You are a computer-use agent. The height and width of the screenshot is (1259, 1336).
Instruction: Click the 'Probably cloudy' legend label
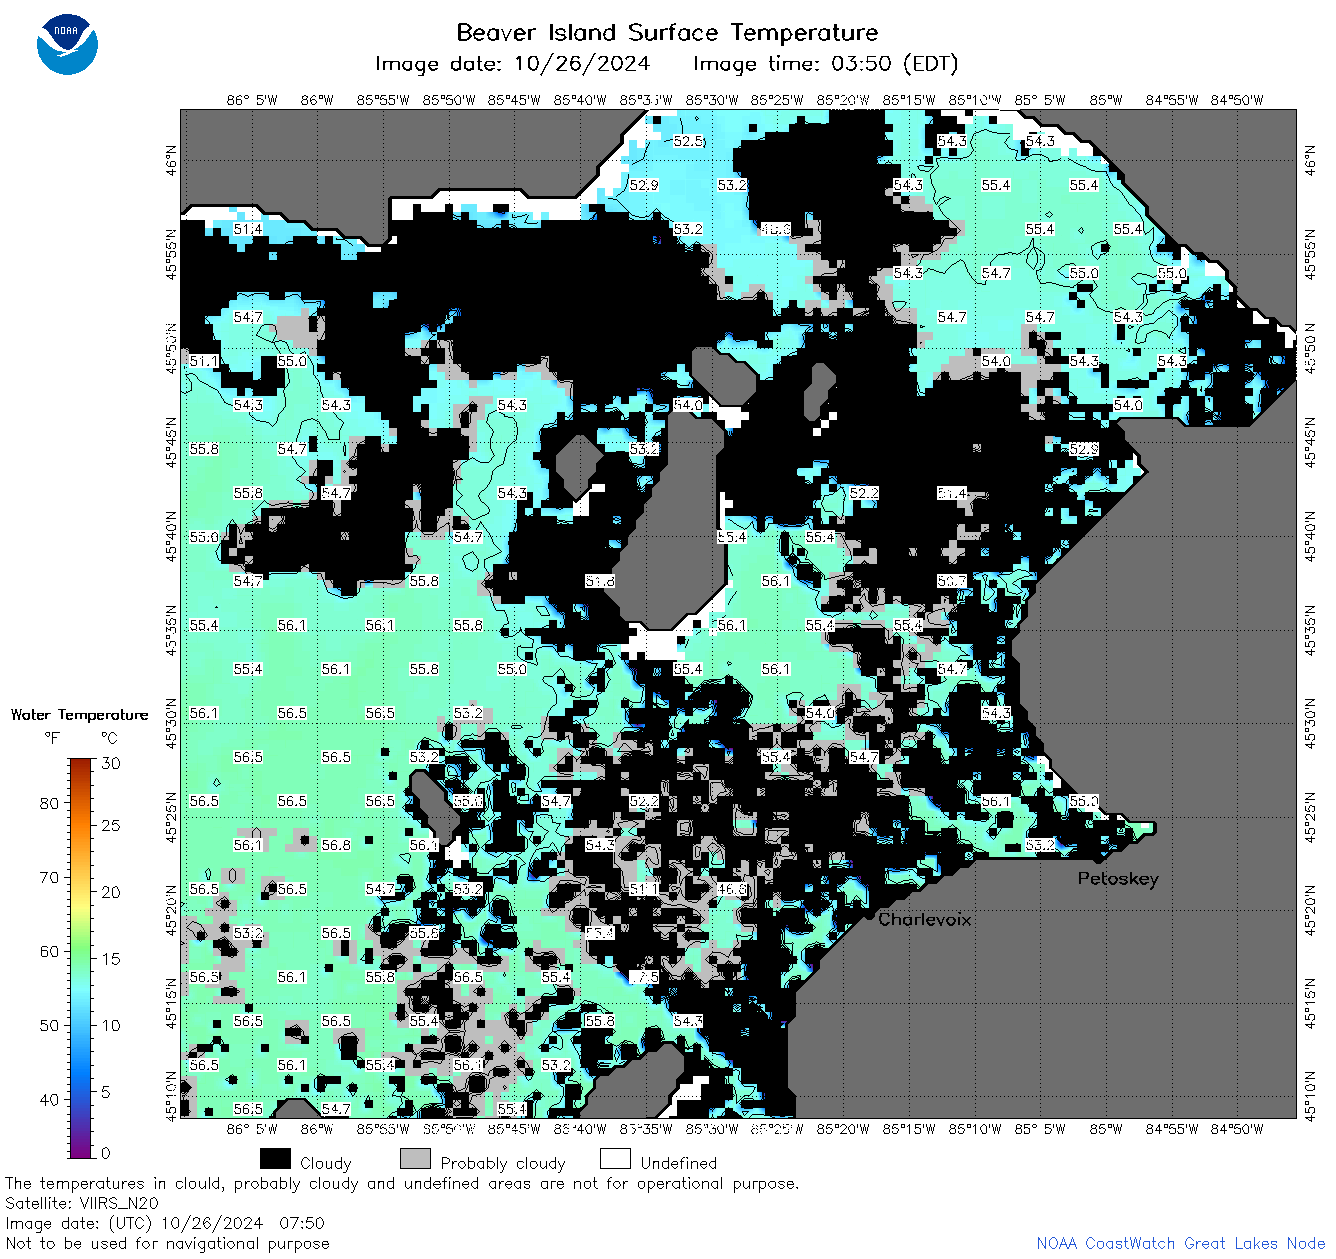(503, 1163)
